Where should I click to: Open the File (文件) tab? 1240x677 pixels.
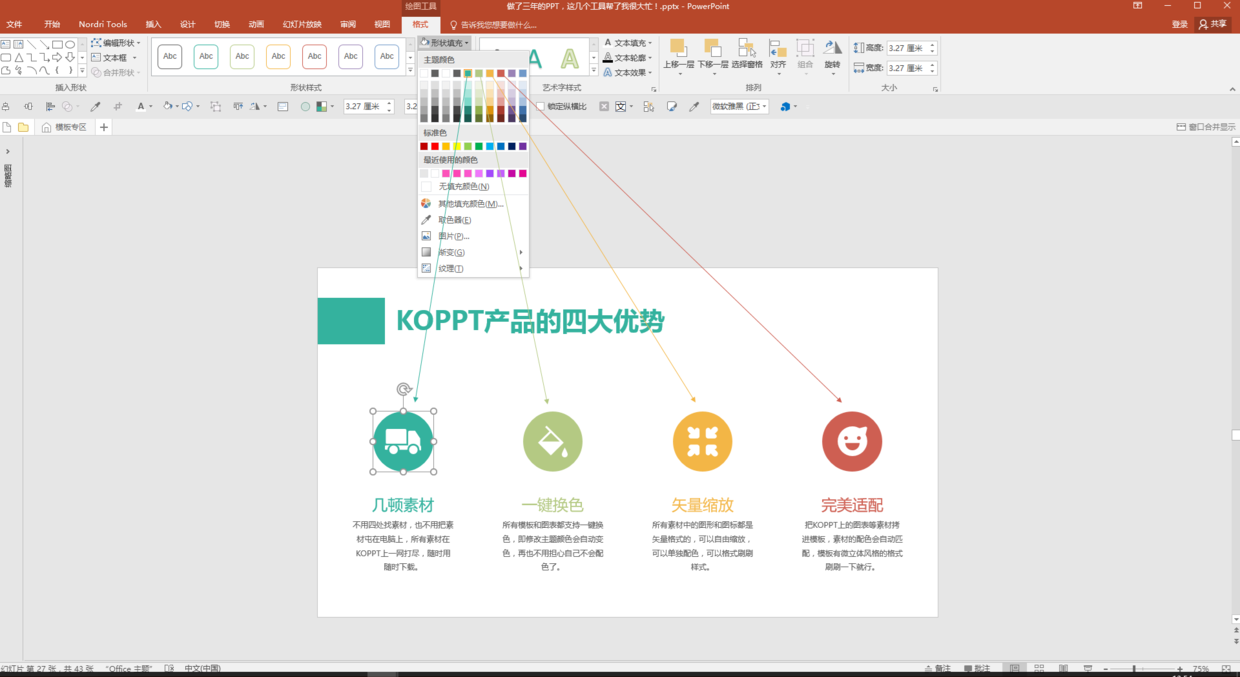[x=14, y=24]
